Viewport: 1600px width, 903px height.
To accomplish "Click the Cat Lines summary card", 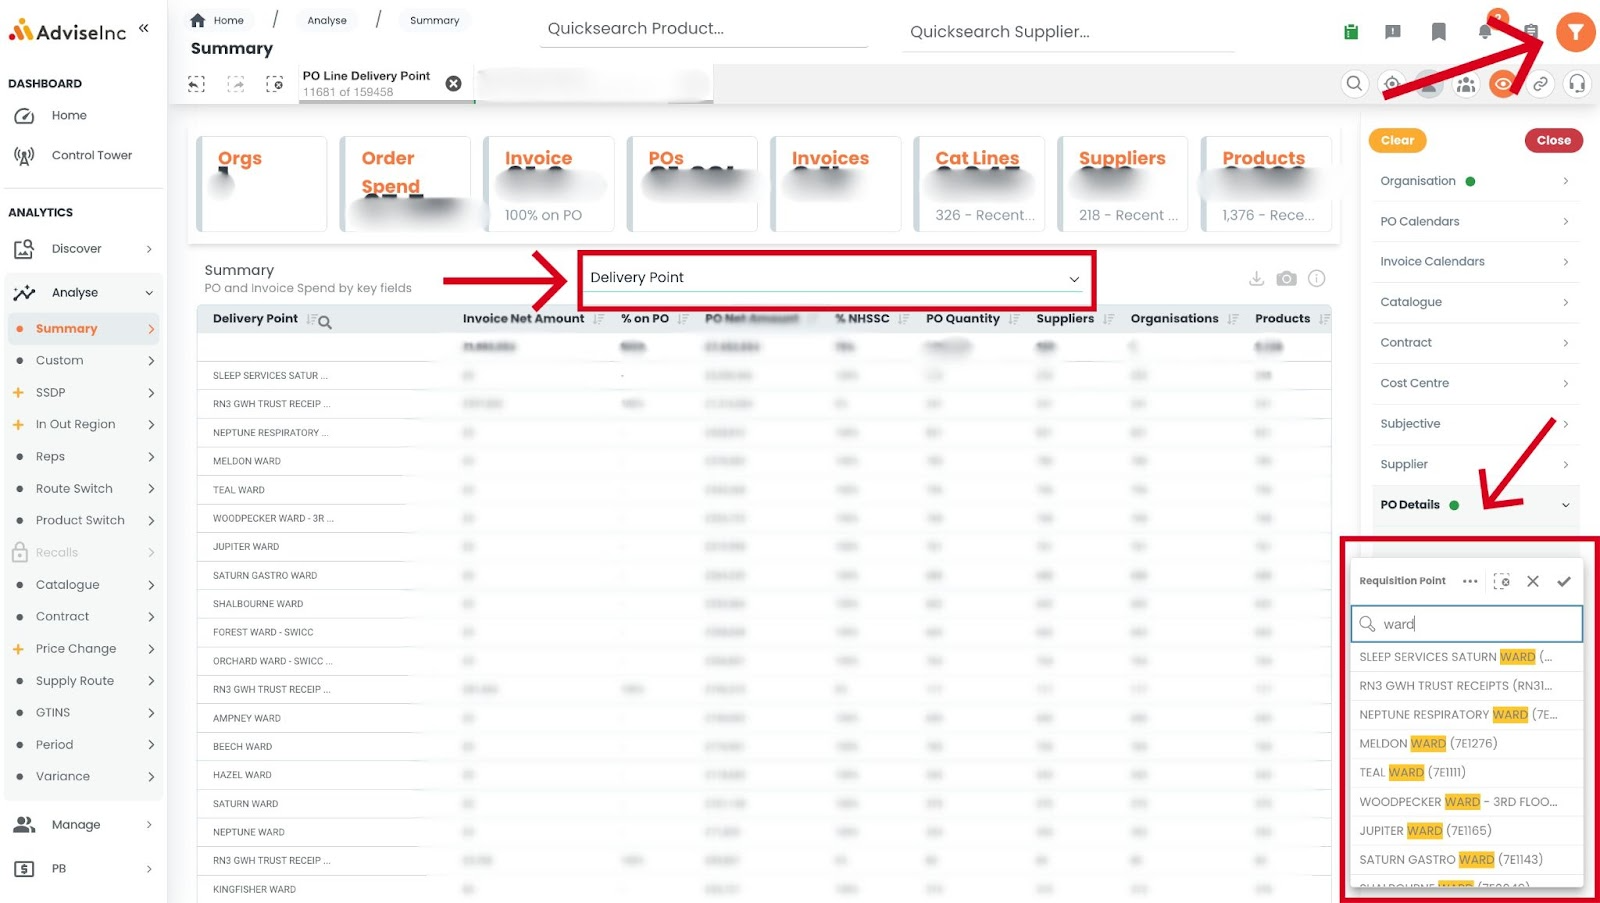I will pos(978,184).
